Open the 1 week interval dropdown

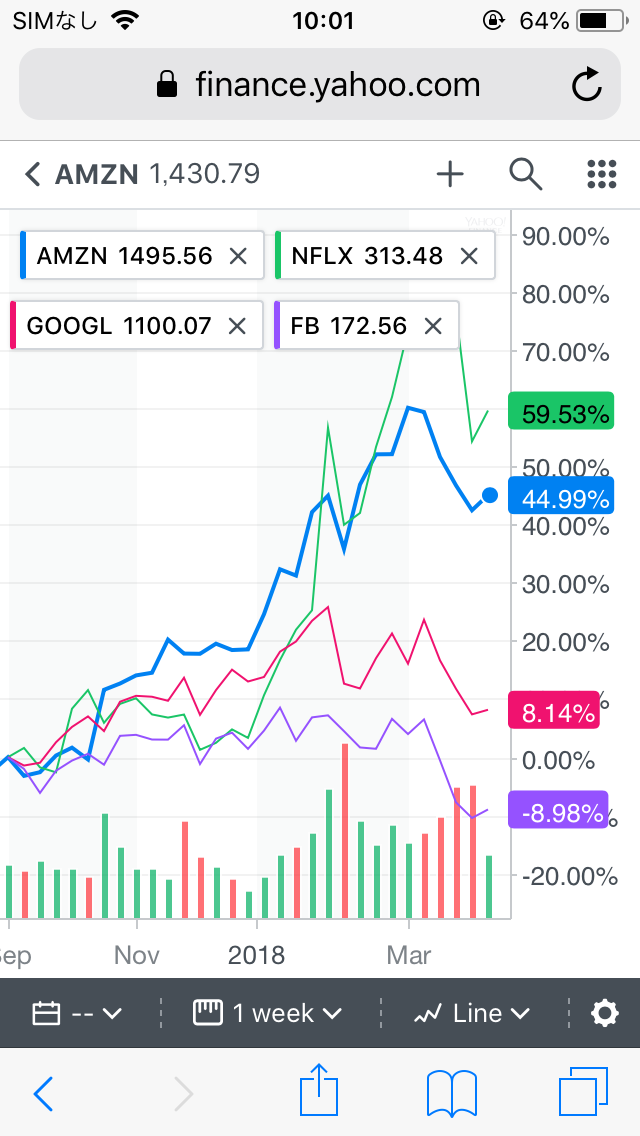[x=268, y=1013]
